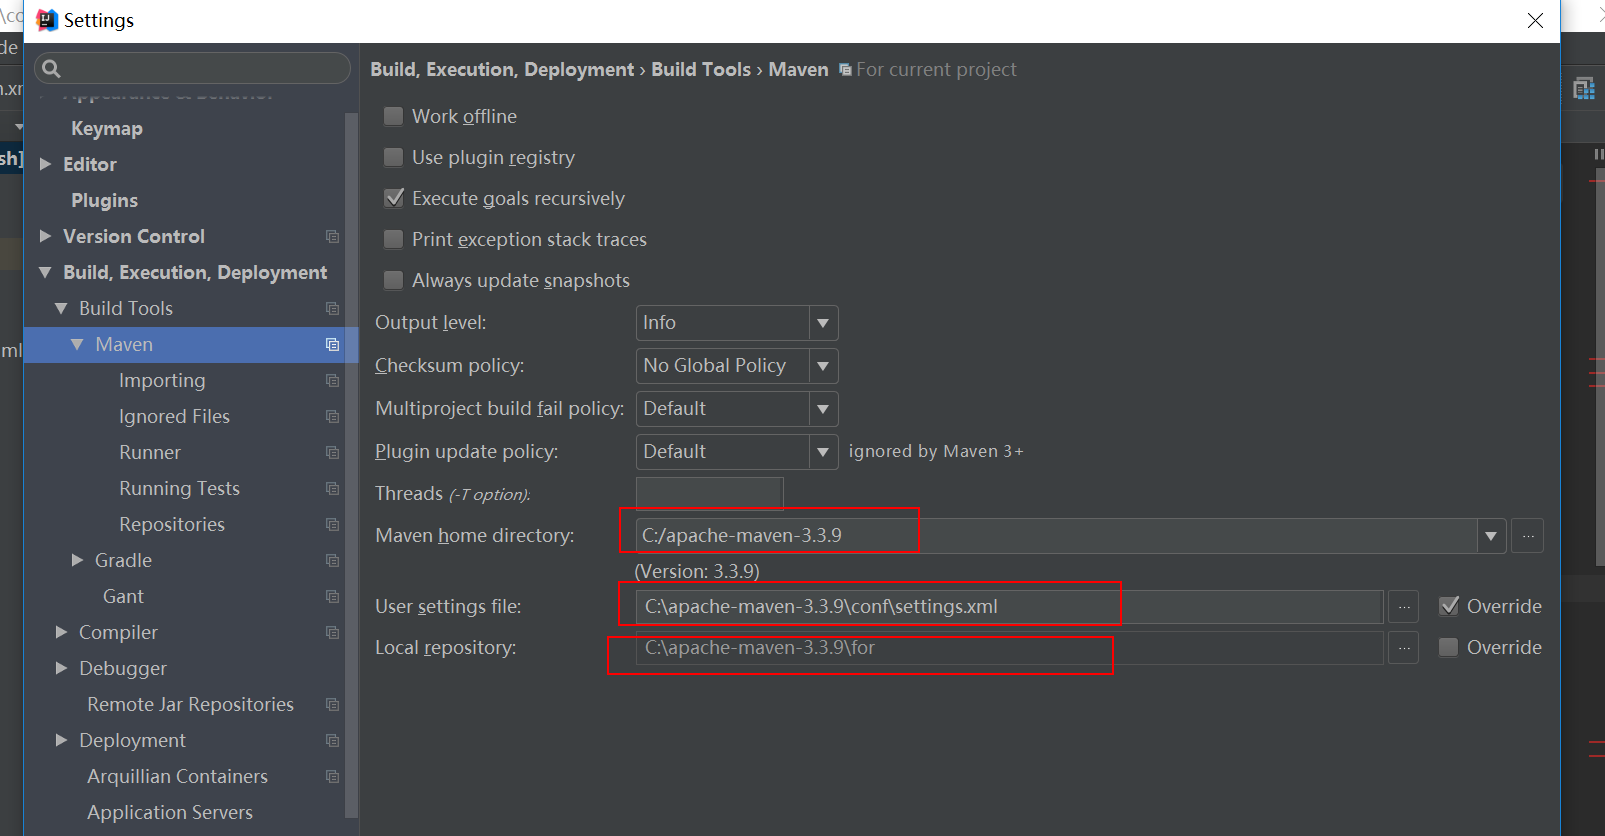The height and width of the screenshot is (836, 1605).
Task: Select Arquillian Containers
Action: point(177,776)
